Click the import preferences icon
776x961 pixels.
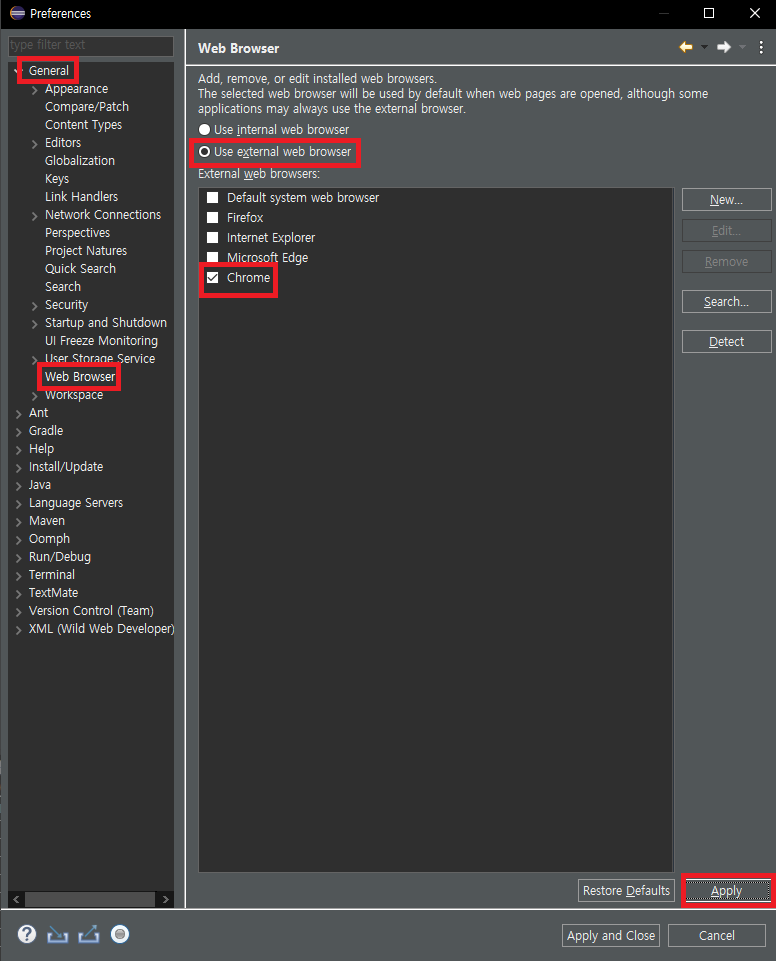tap(58, 934)
